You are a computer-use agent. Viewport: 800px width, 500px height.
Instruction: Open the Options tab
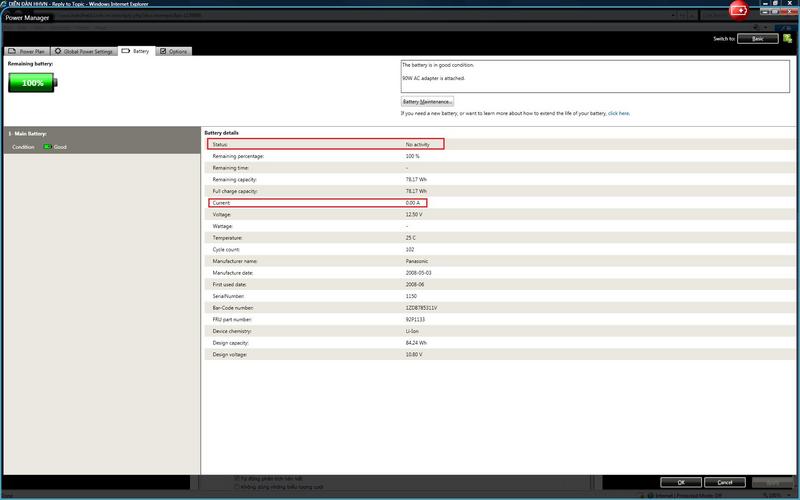pyautogui.click(x=174, y=51)
